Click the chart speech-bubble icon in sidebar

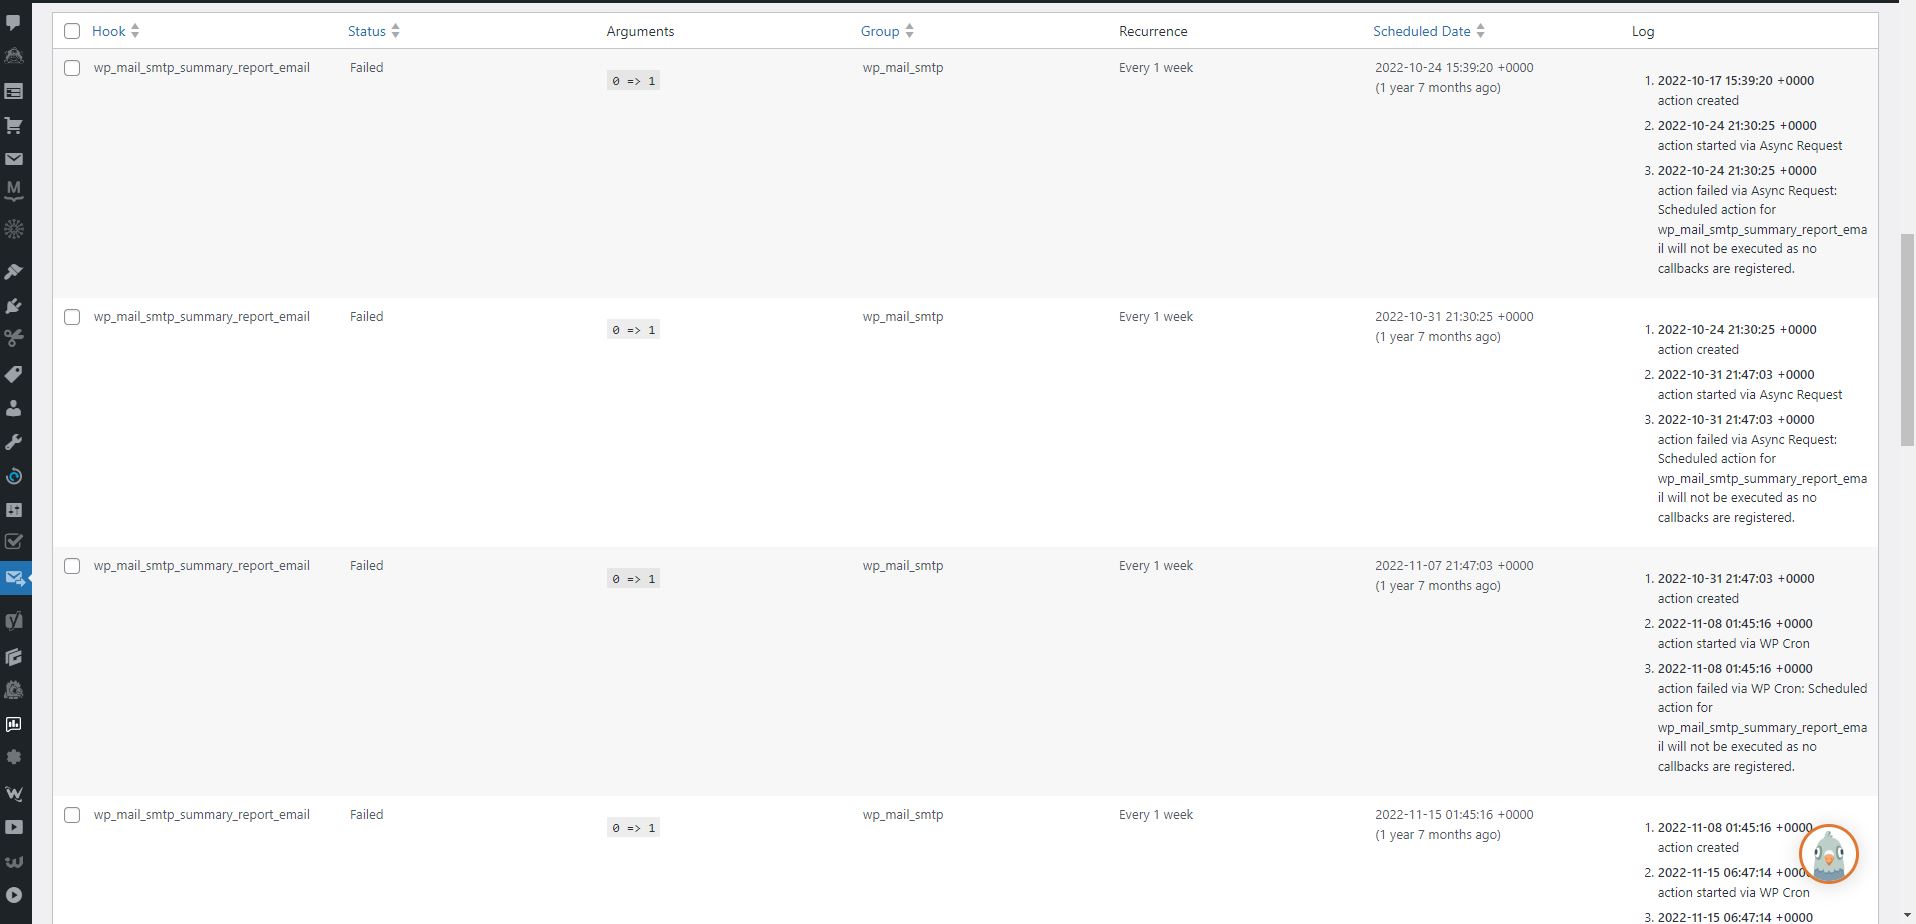[x=14, y=724]
